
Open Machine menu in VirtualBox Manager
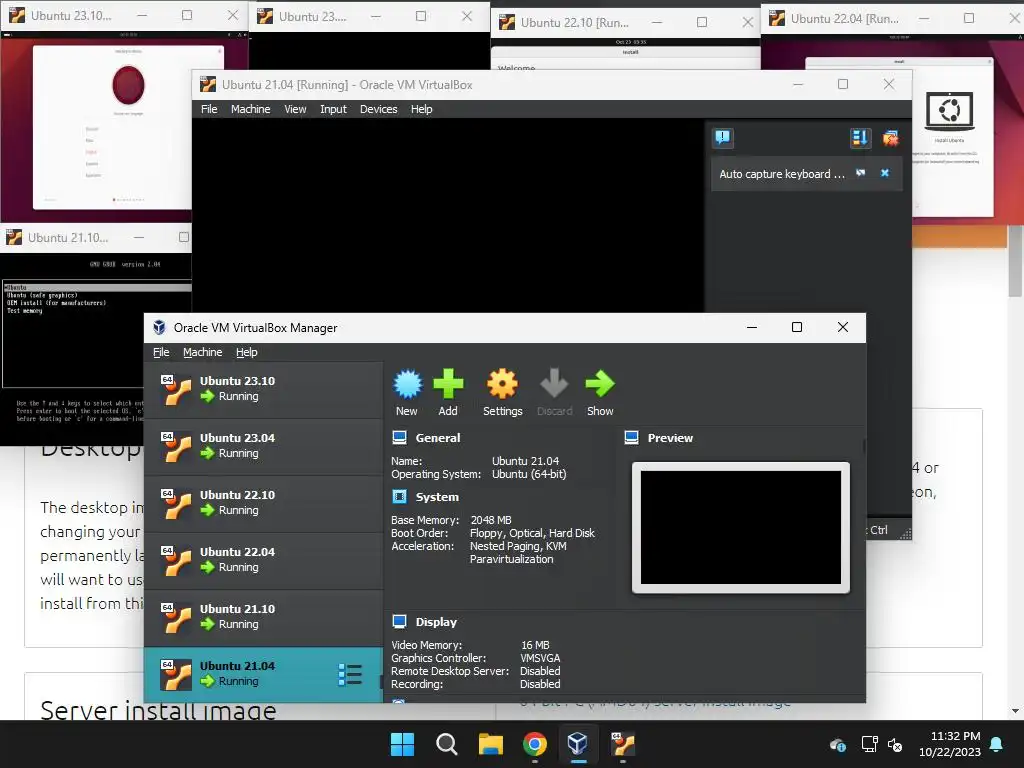[202, 352]
